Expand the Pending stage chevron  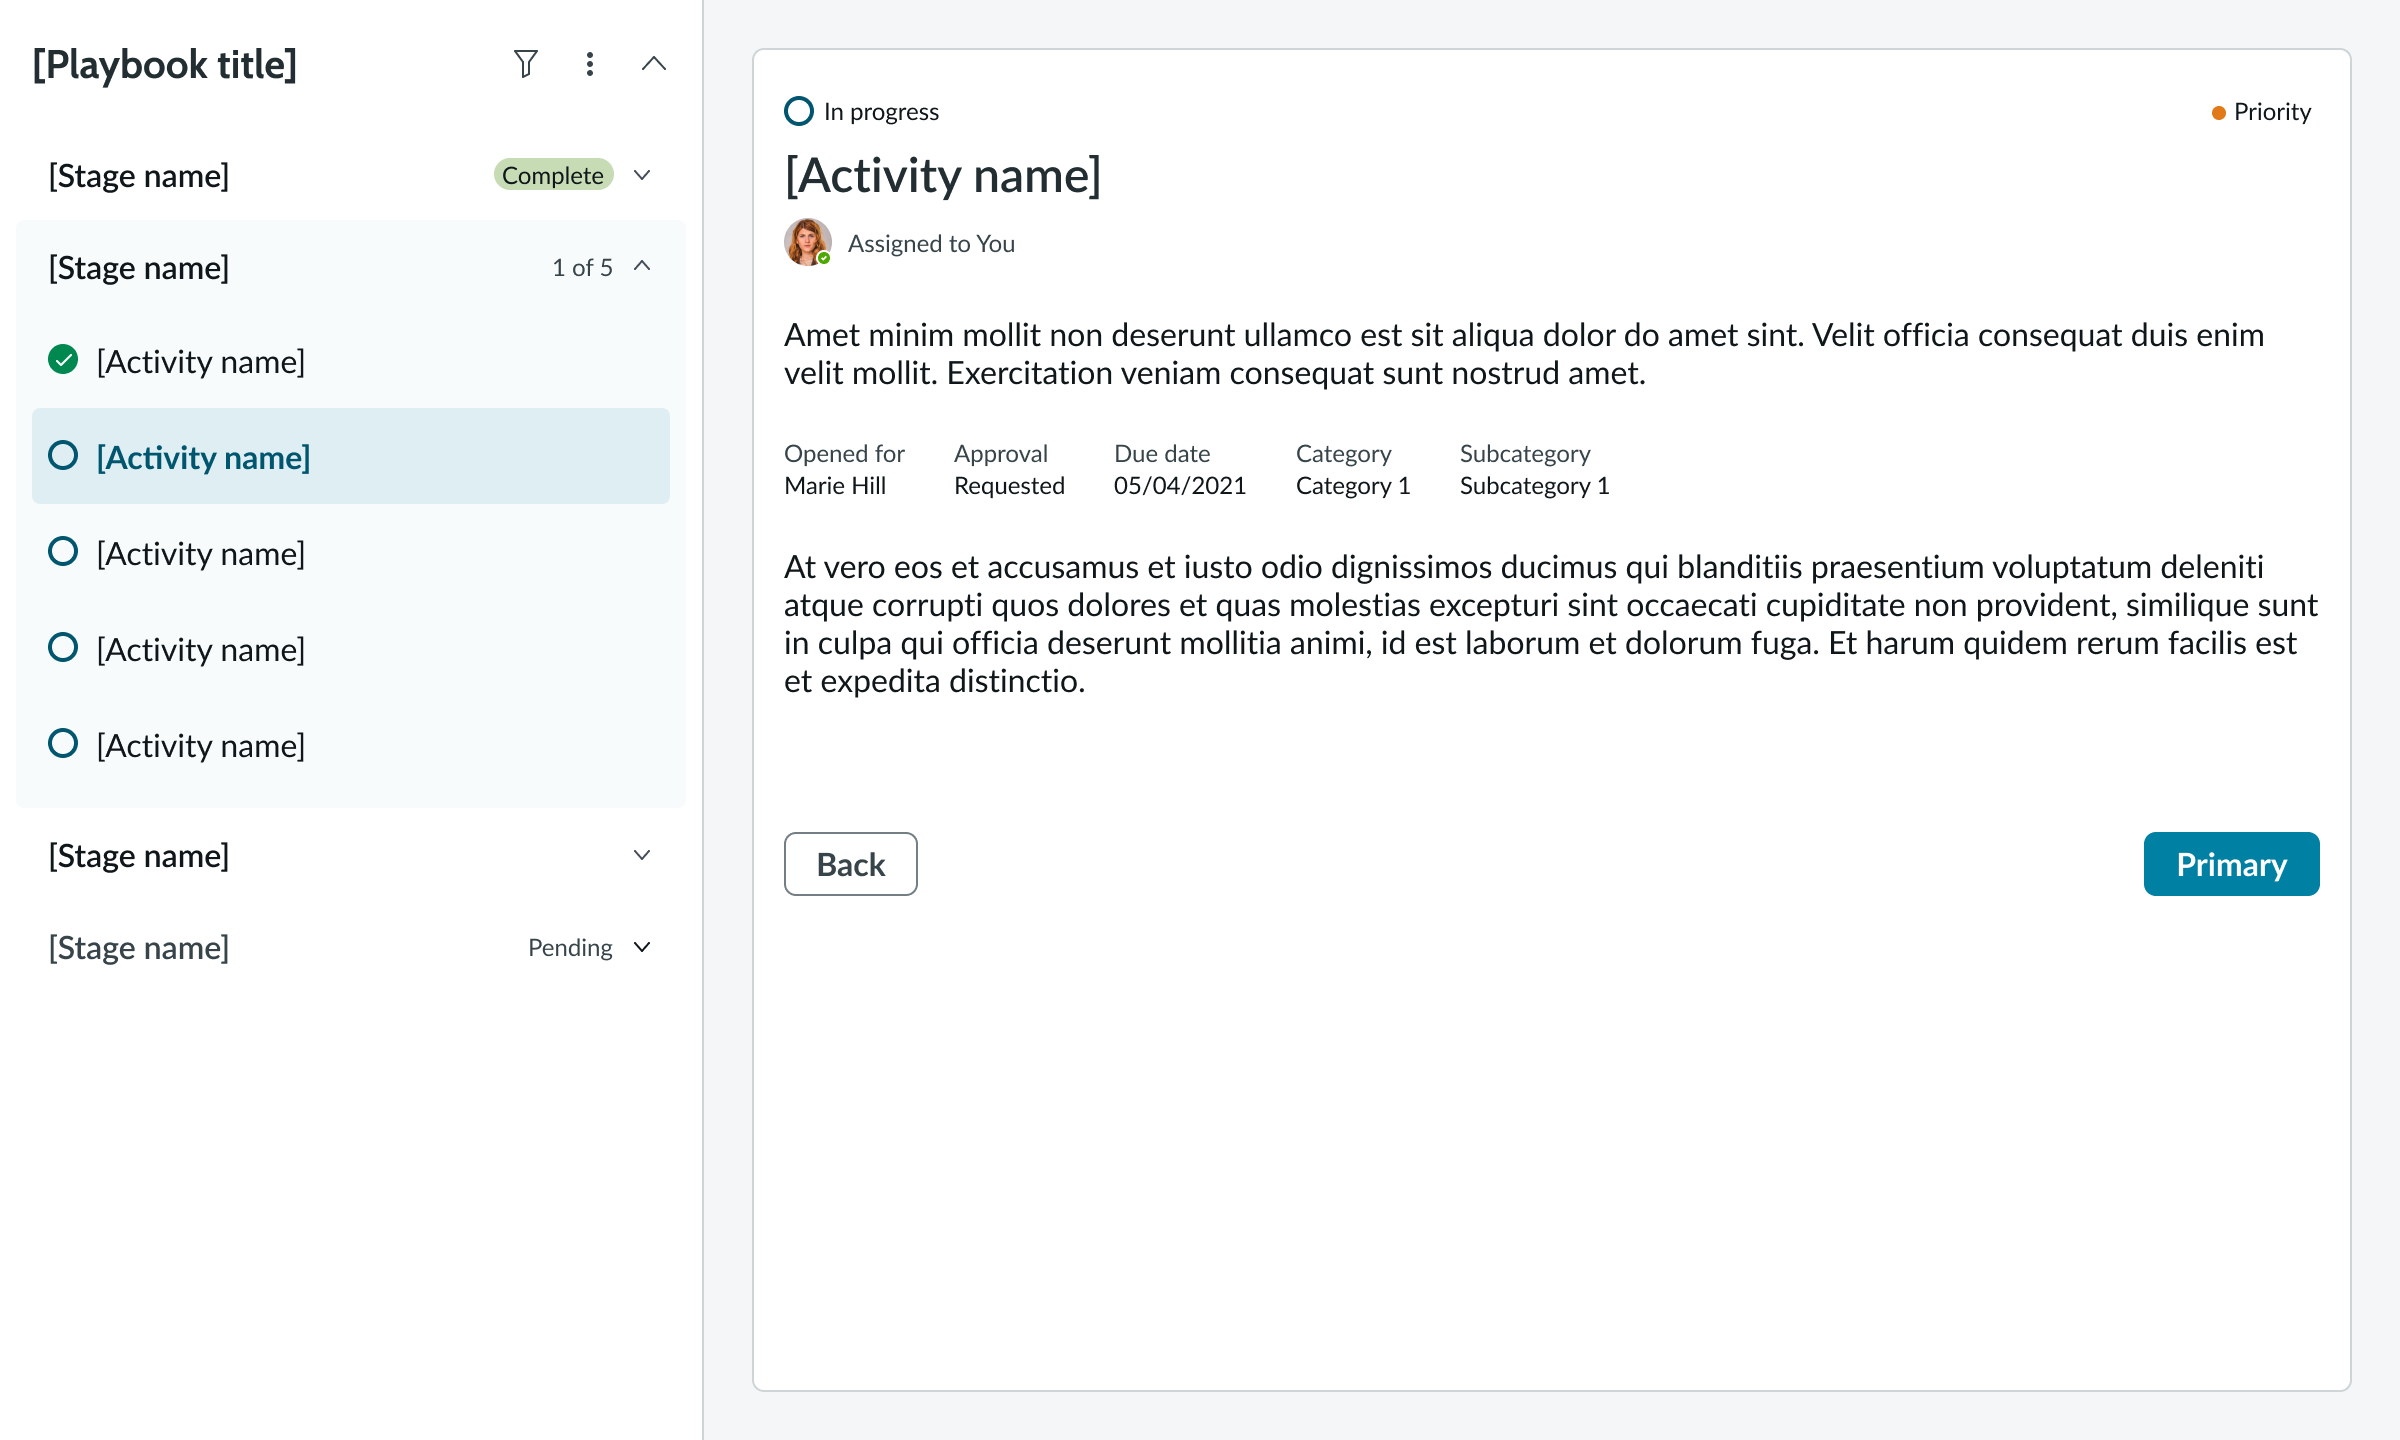(x=642, y=947)
